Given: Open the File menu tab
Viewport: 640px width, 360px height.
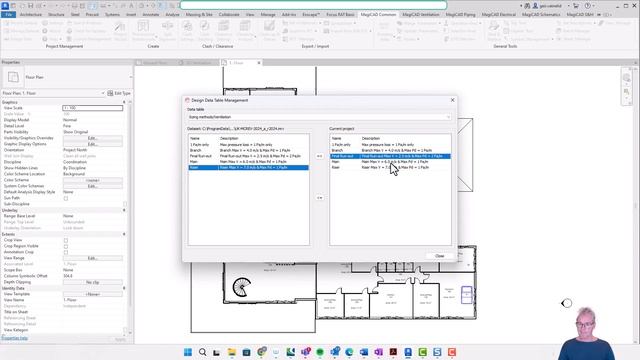Looking at the screenshot, I should pos(9,14).
